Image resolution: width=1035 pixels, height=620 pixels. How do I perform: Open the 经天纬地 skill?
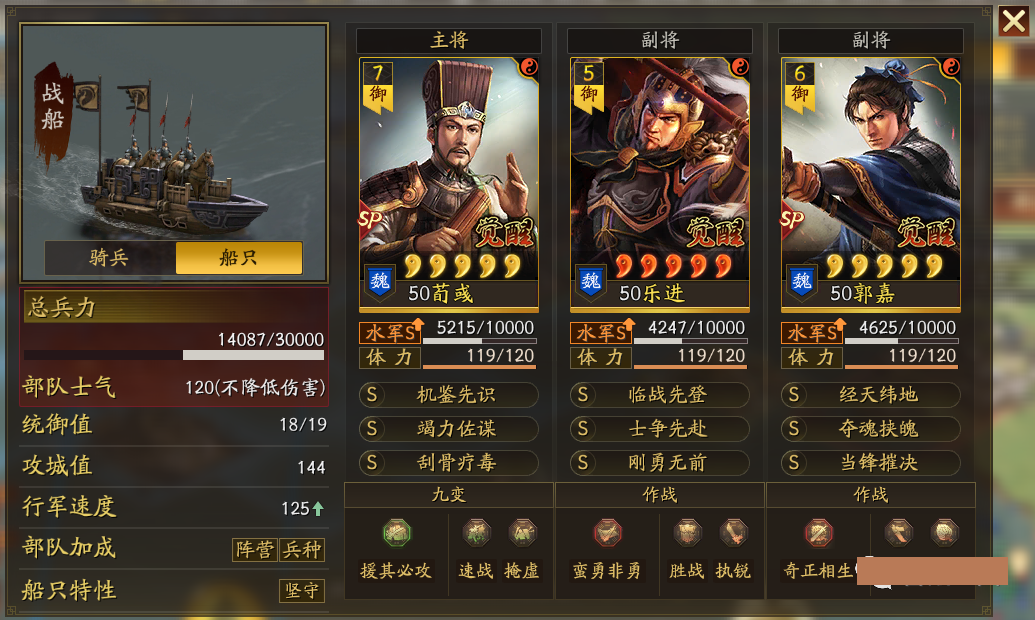871,395
